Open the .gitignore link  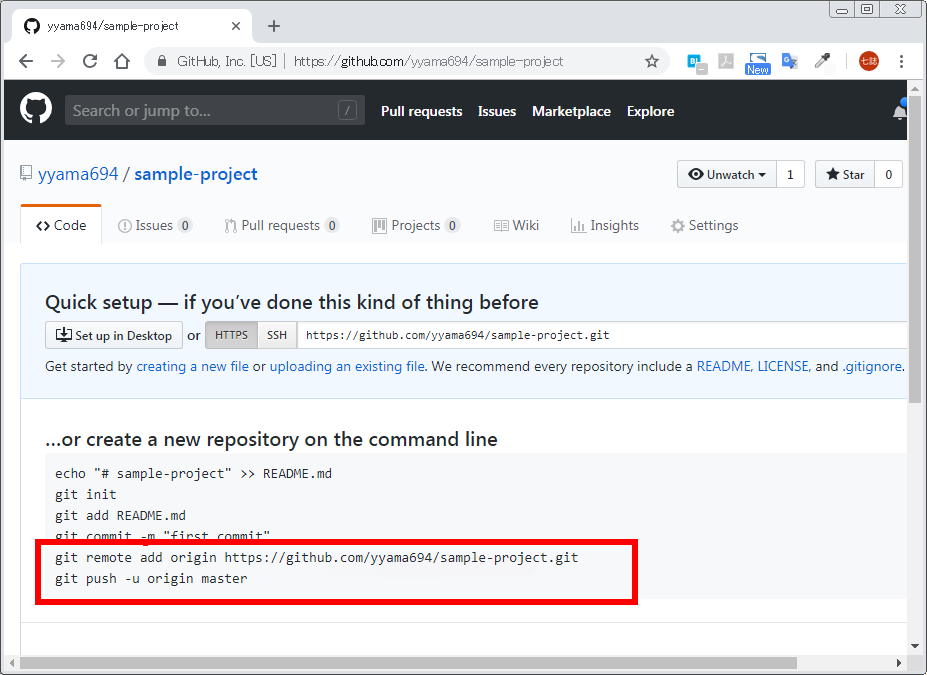pos(872,366)
